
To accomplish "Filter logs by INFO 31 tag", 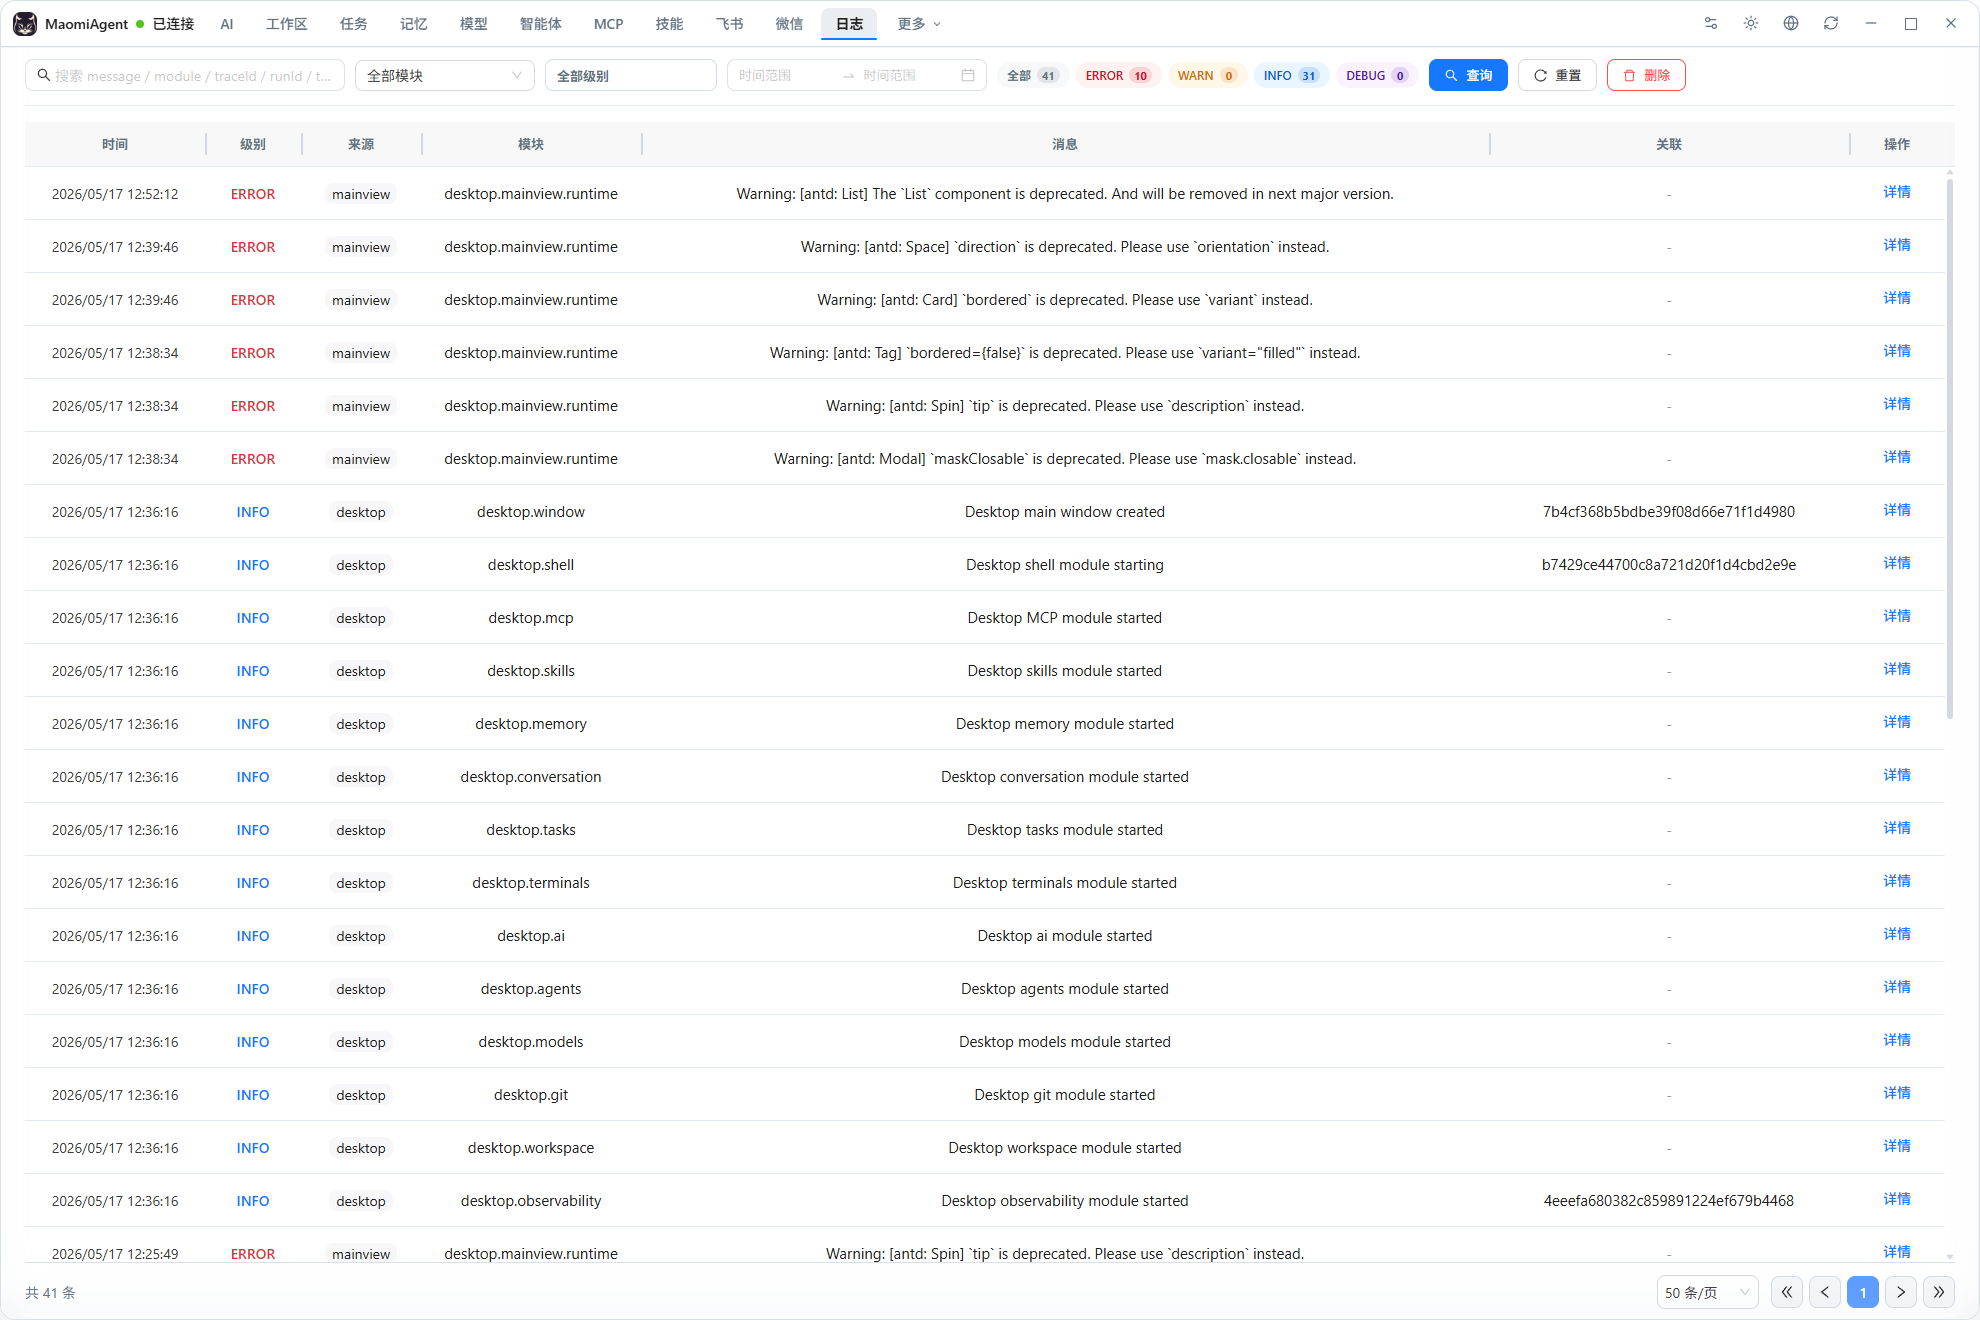I will pyautogui.click(x=1291, y=75).
